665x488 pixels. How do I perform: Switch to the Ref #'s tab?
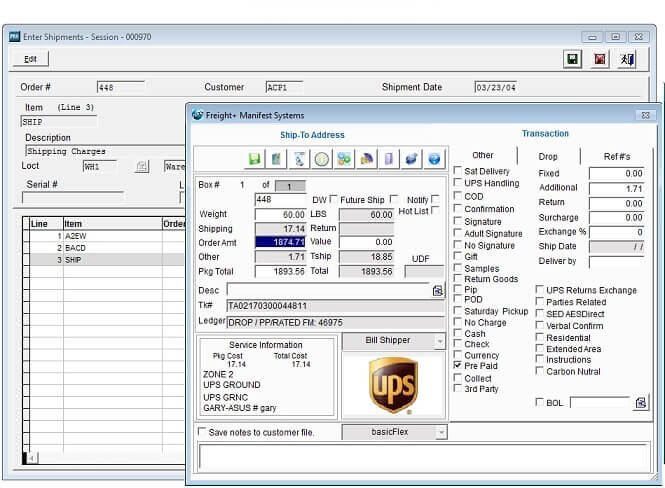click(x=617, y=156)
